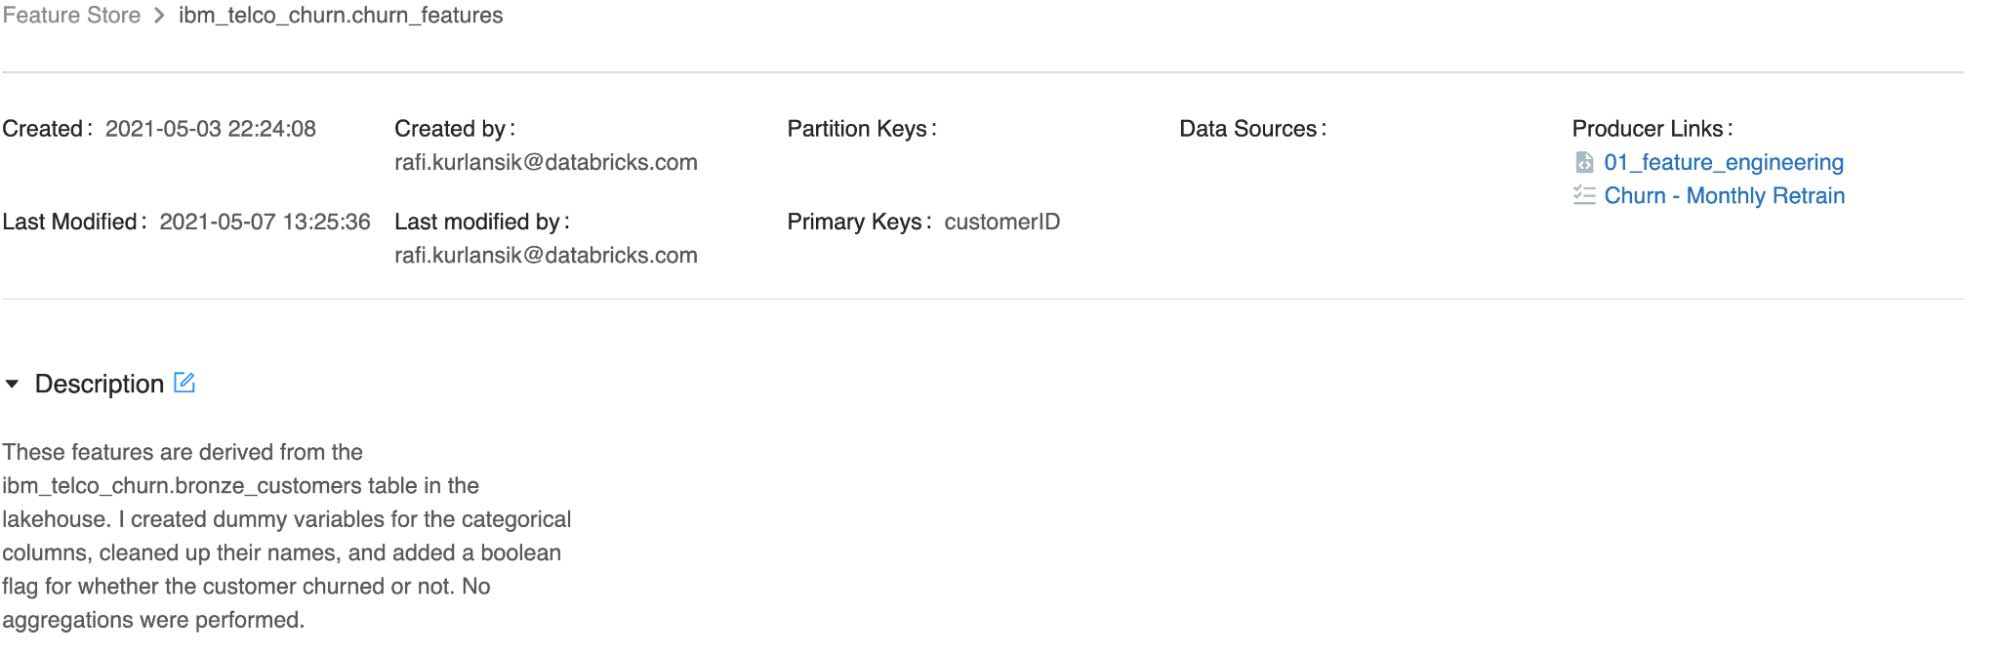Screen dimensions: 1999x649
Task: Click the Producer Links label
Action: 1651,129
